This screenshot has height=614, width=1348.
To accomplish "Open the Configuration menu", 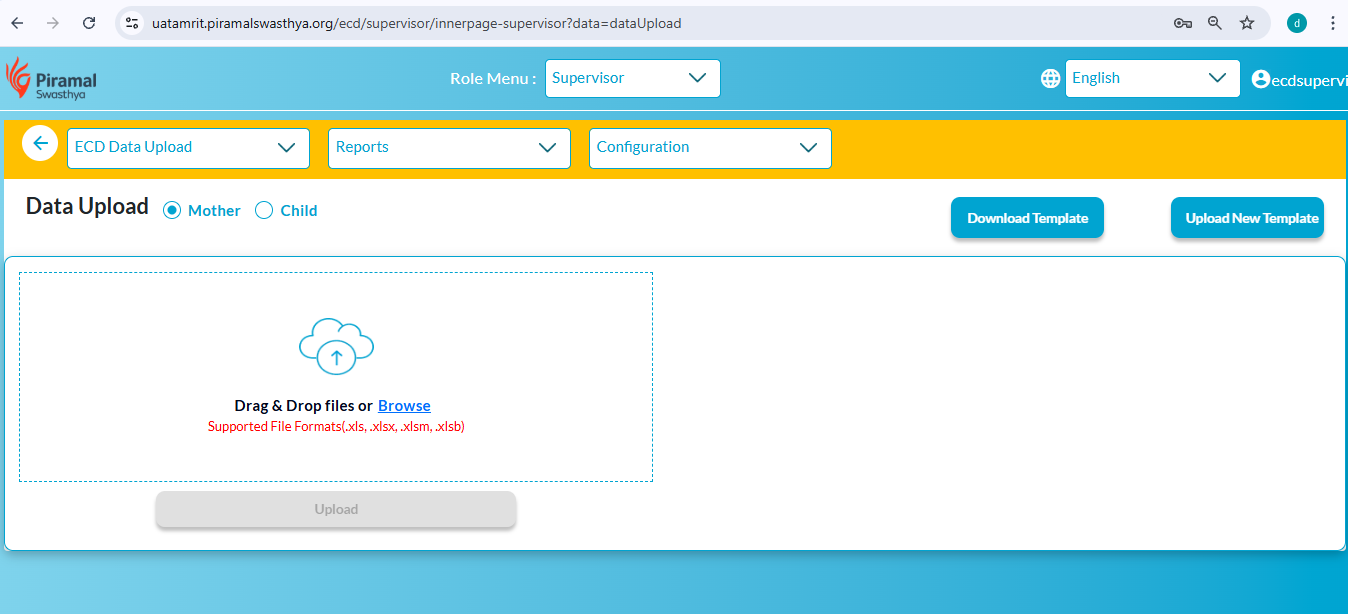I will click(x=710, y=148).
